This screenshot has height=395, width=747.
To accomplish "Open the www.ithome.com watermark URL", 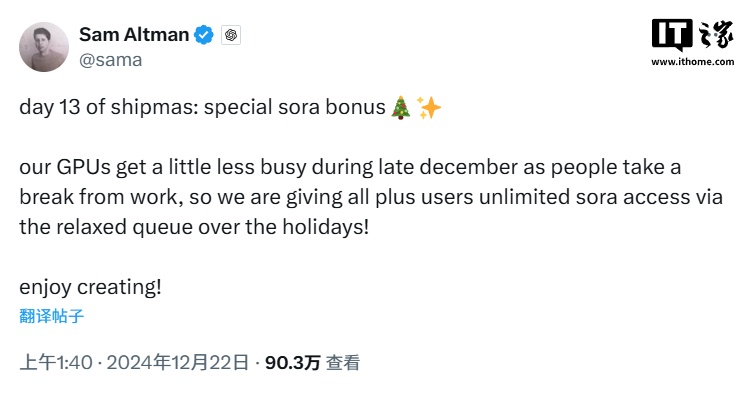I will [x=693, y=61].
